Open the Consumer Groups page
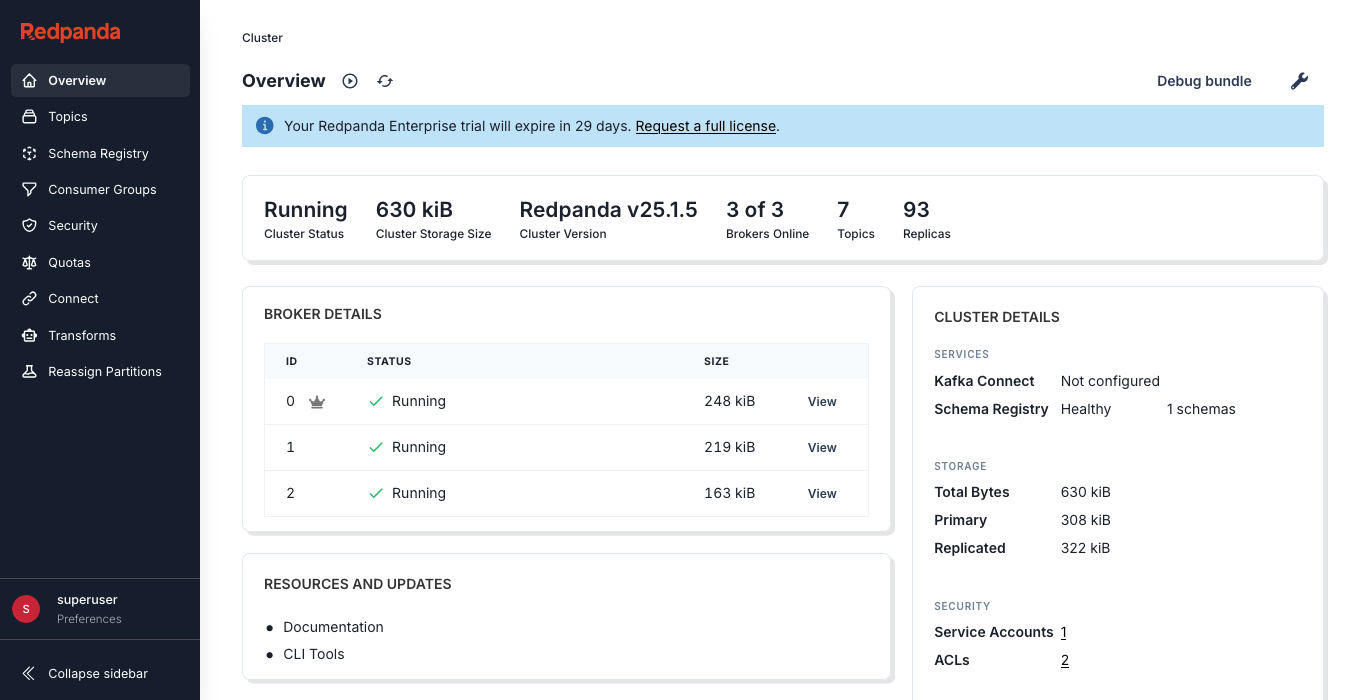The image size is (1366, 700). 102,190
